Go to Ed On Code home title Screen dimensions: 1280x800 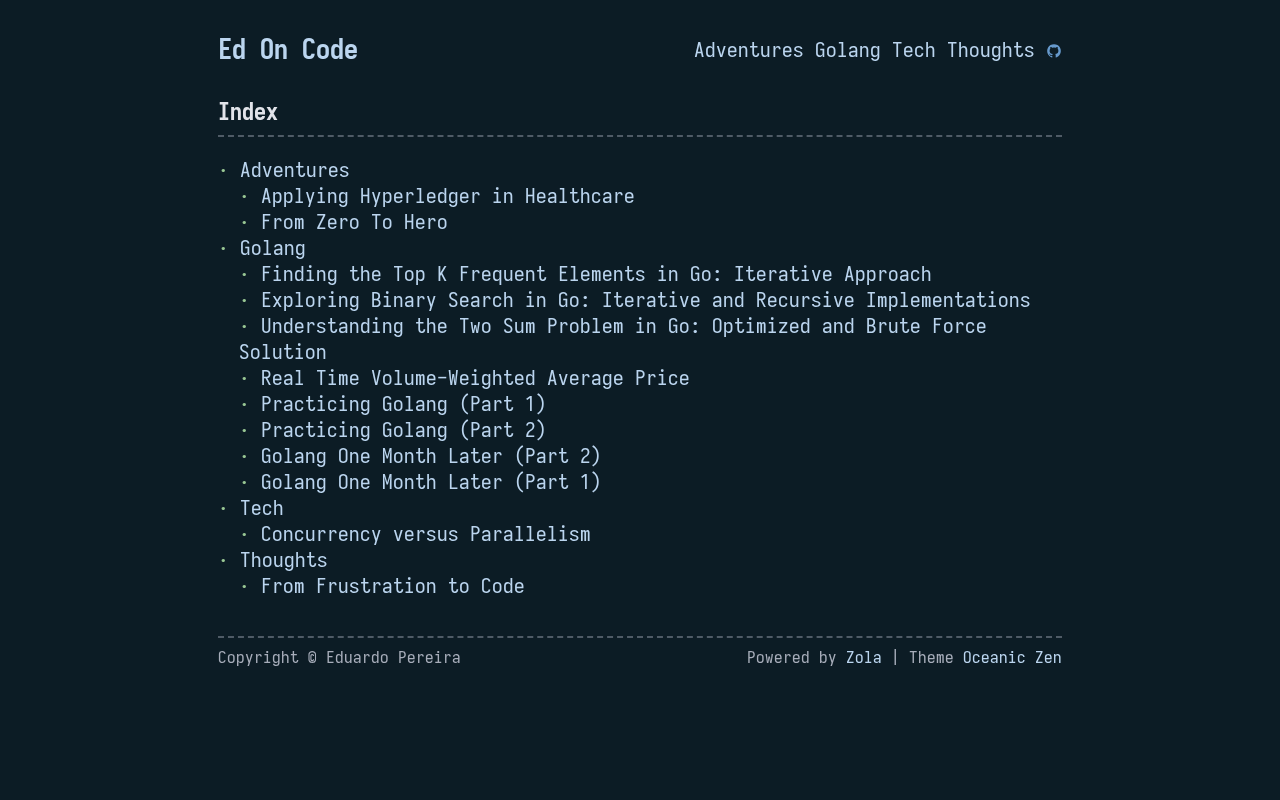288,49
